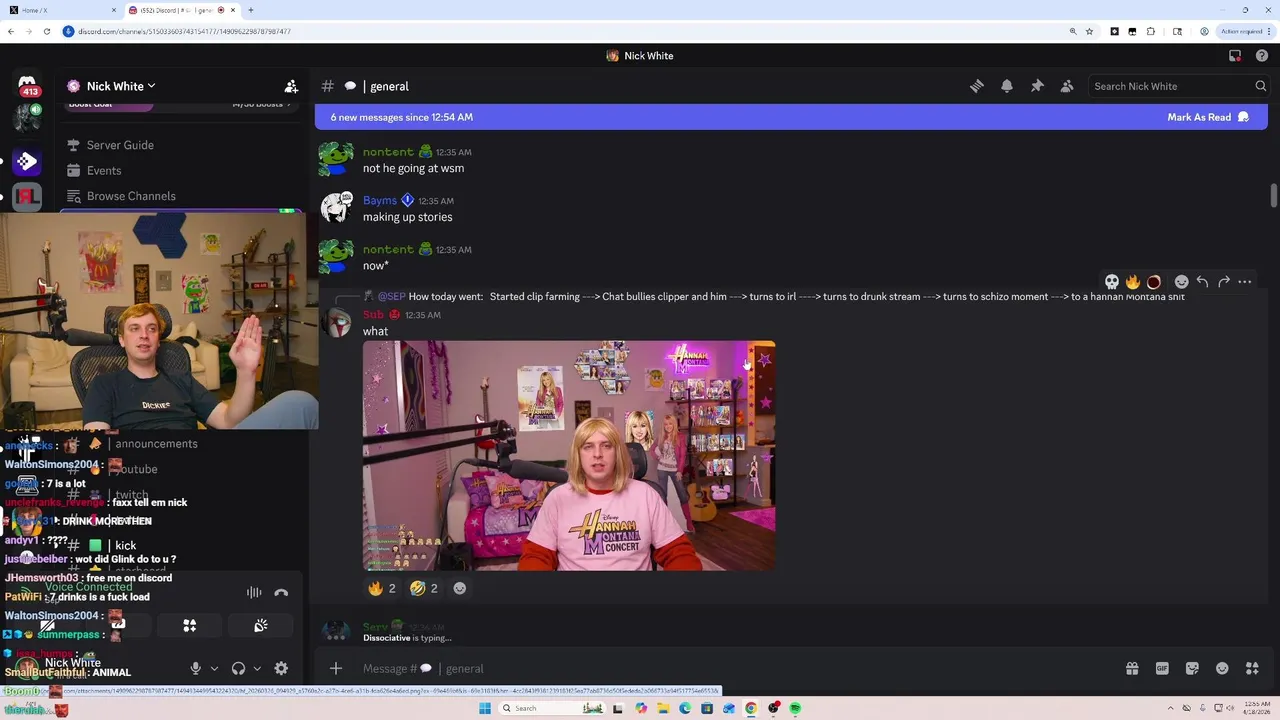Click username Sub on the 'what' message
Screen dimensions: 1280x720
coord(373,314)
